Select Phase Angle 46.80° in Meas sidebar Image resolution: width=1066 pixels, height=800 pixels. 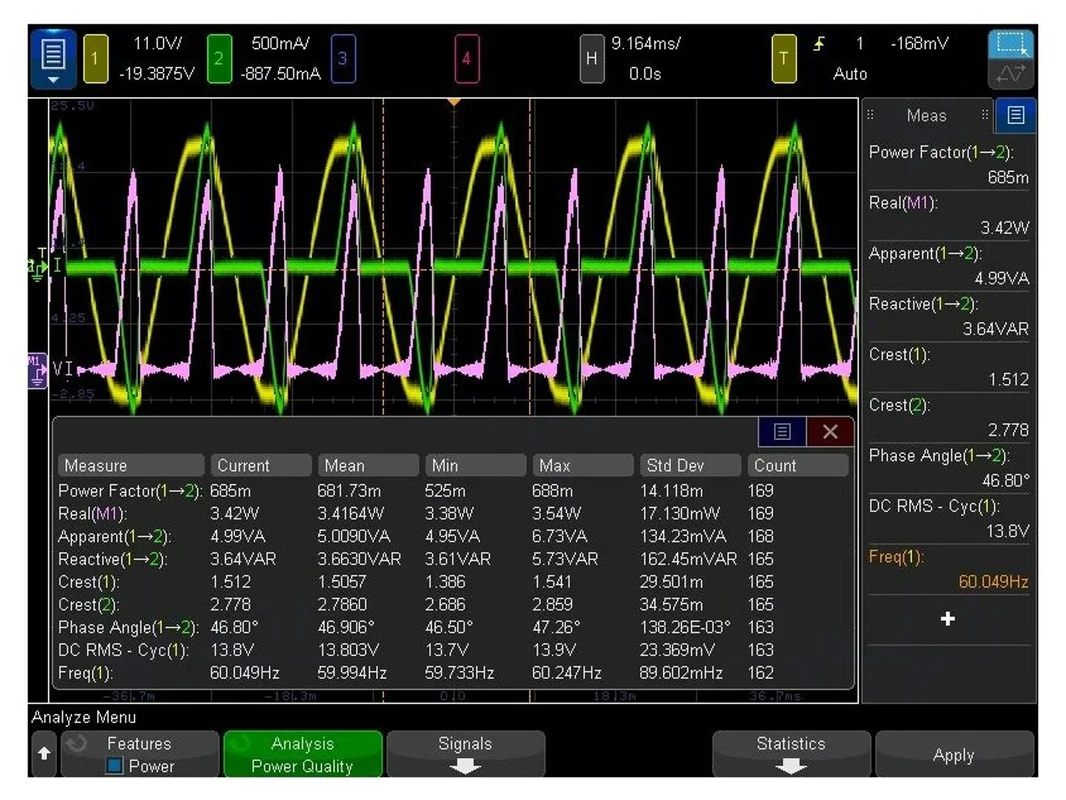click(x=949, y=468)
